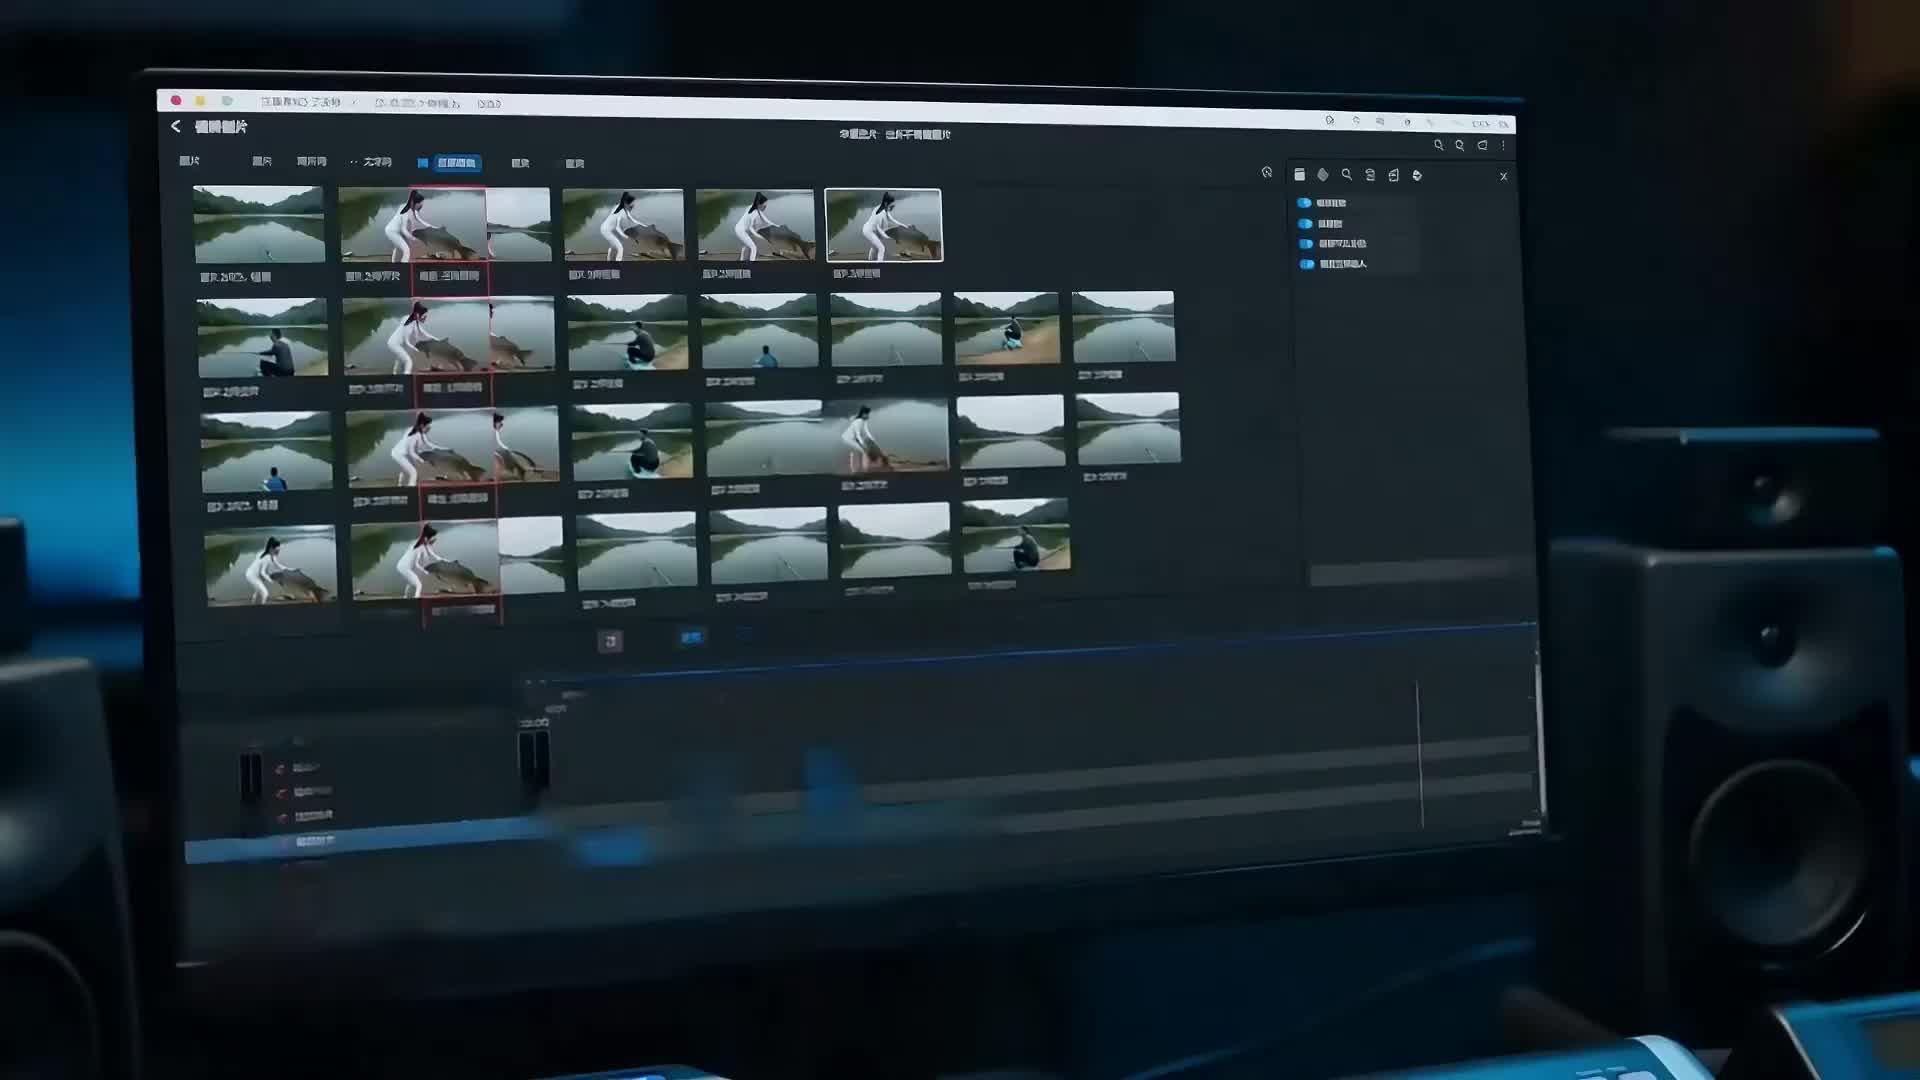Select the white list icon in side panel toolbar
The width and height of the screenshot is (1920, 1080).
pos(1300,175)
